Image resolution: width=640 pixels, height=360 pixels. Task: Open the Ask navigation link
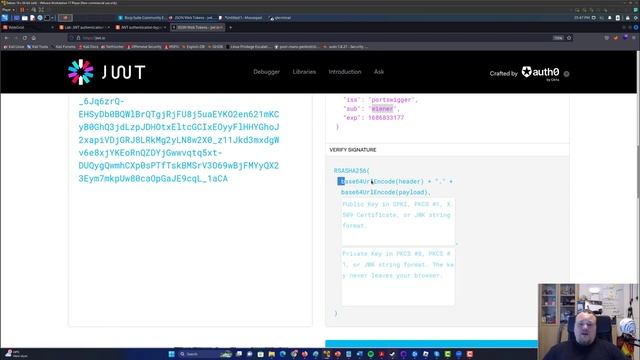(x=379, y=72)
